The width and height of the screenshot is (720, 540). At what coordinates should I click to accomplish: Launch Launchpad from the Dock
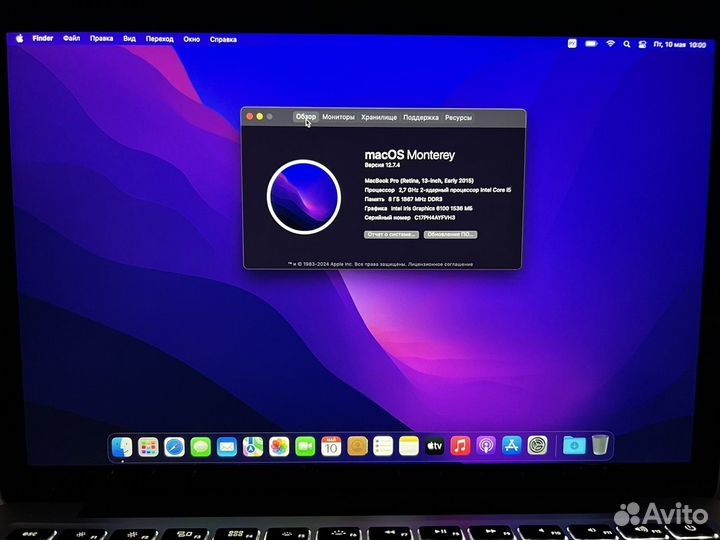coord(148,447)
